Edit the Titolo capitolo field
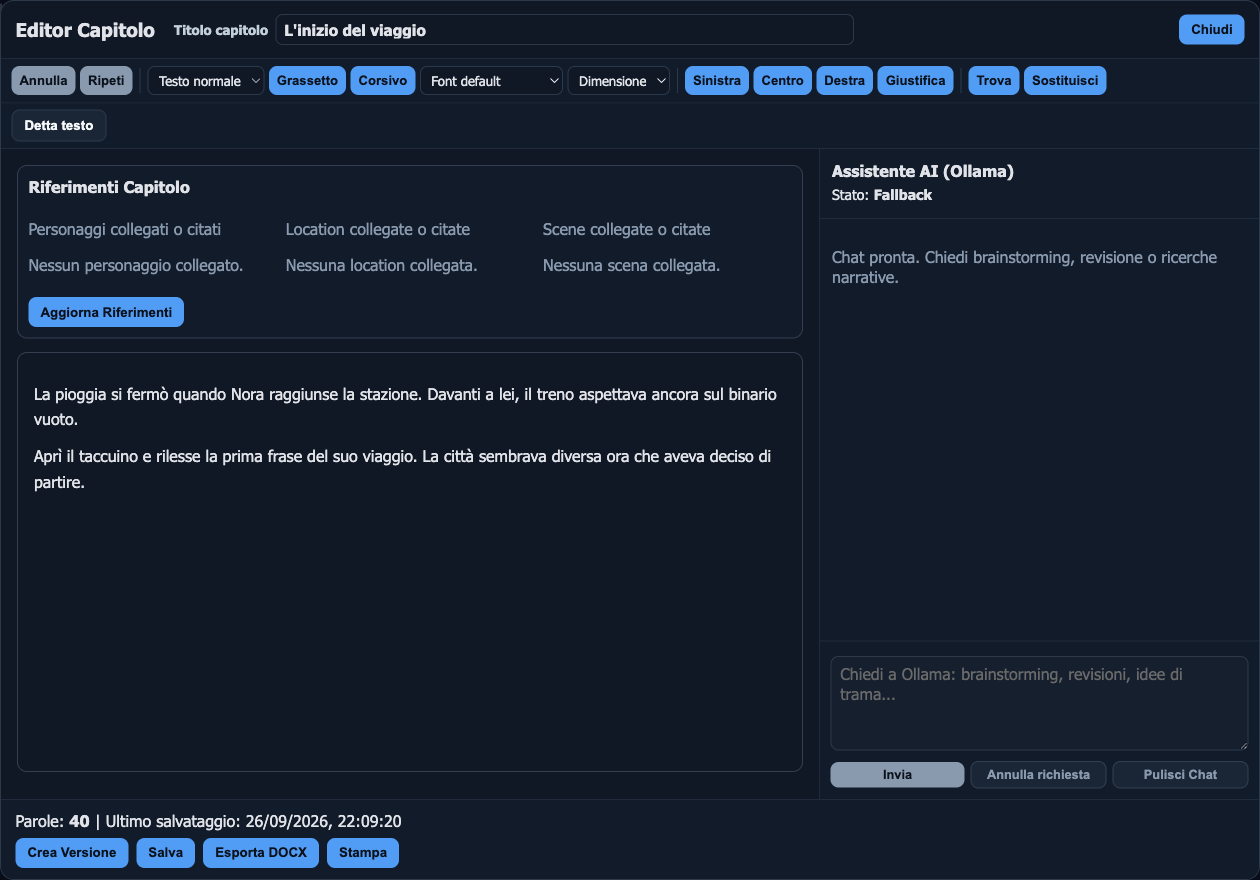1260x880 pixels. pos(565,30)
